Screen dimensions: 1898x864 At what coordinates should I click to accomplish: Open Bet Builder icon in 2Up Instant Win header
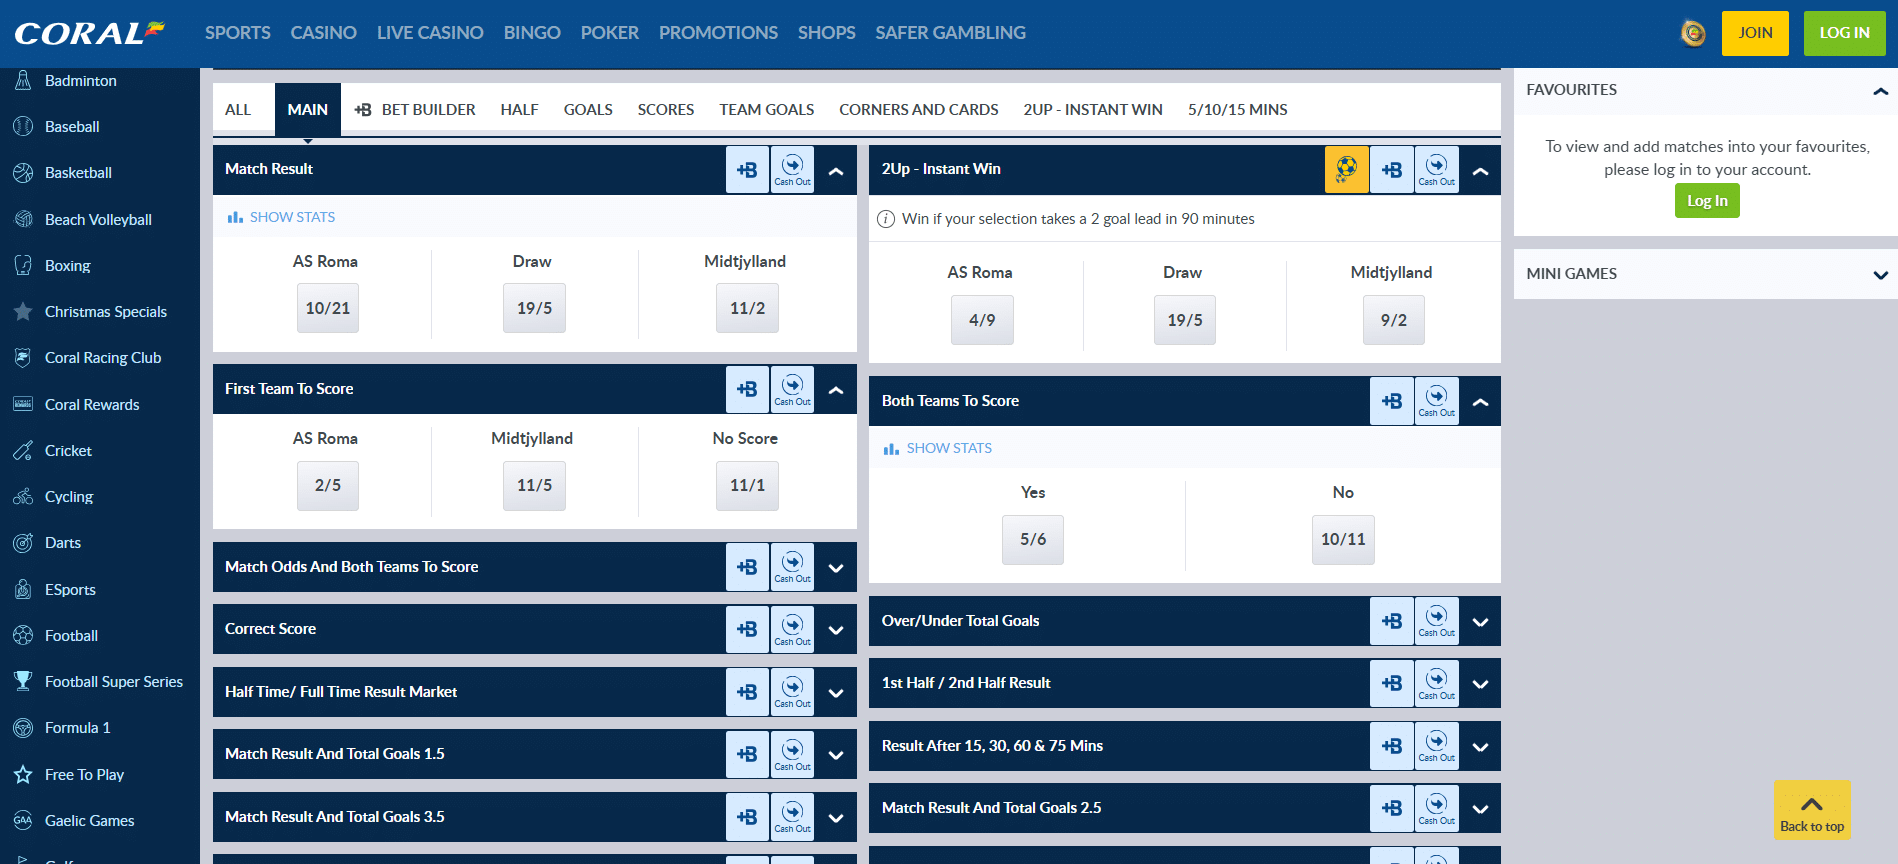coord(1392,170)
